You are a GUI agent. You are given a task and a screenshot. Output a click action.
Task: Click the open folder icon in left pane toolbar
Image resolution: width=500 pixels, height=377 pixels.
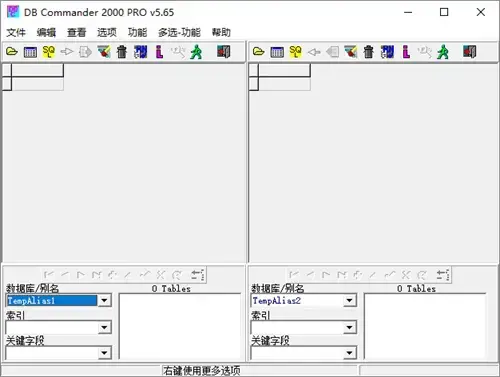click(x=12, y=52)
